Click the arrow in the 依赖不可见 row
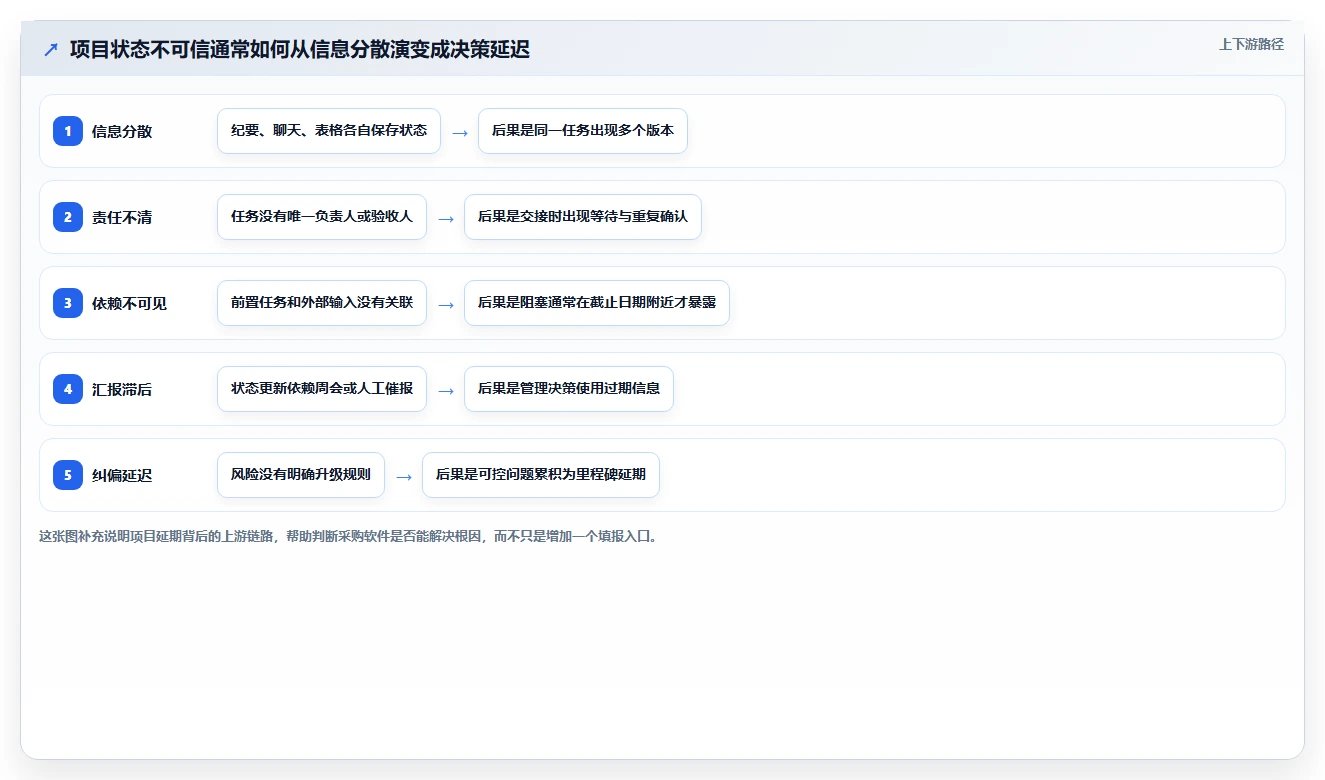 pos(446,304)
